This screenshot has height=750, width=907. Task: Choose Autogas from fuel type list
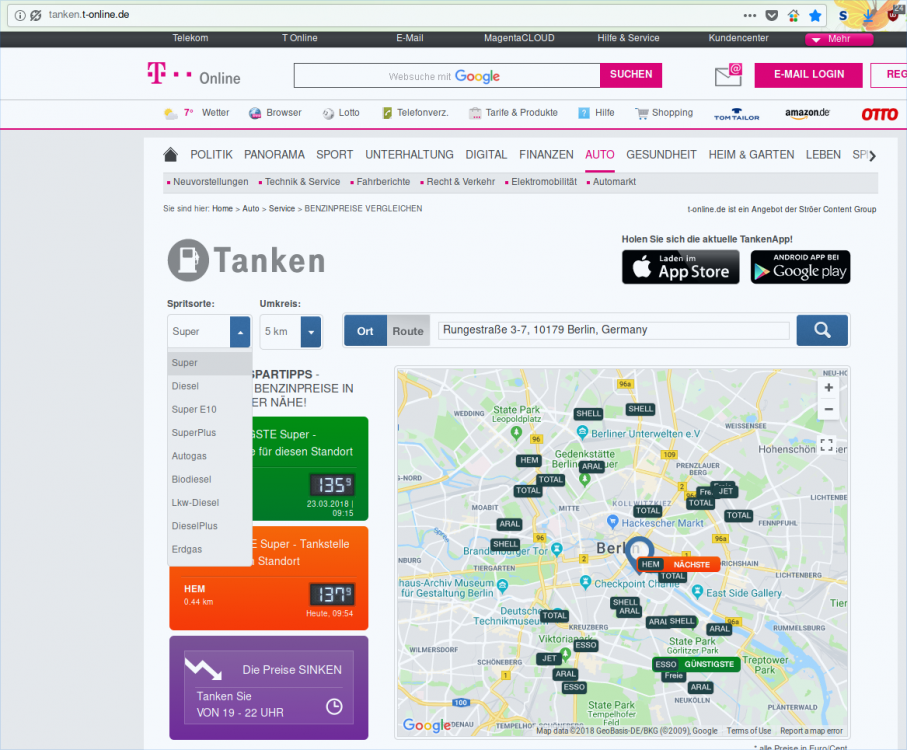[x=209, y=456]
